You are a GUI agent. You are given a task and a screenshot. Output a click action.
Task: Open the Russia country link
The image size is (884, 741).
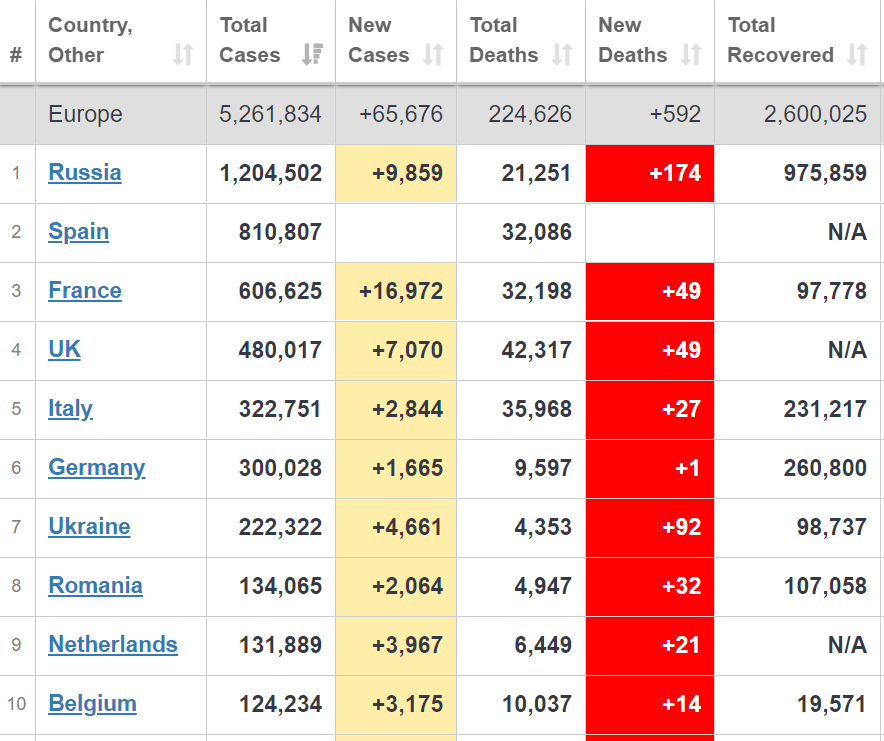85,173
